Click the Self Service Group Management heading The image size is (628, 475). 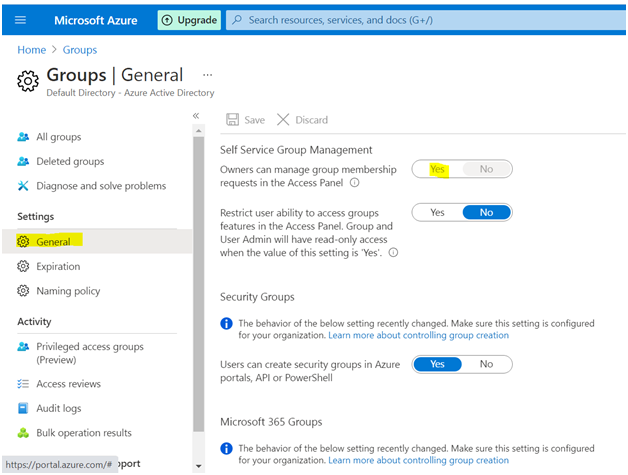[x=296, y=150]
